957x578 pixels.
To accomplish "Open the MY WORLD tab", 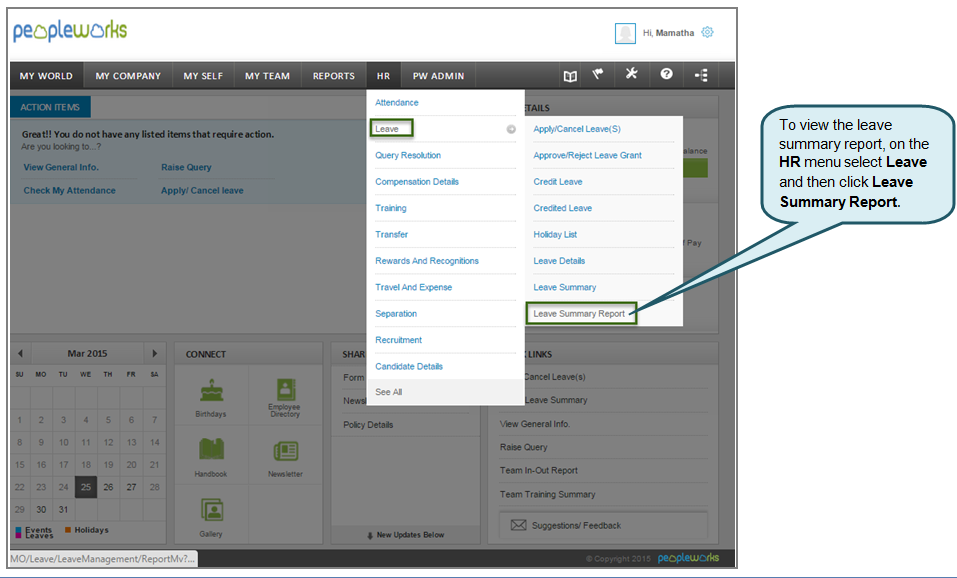I will click(x=46, y=76).
